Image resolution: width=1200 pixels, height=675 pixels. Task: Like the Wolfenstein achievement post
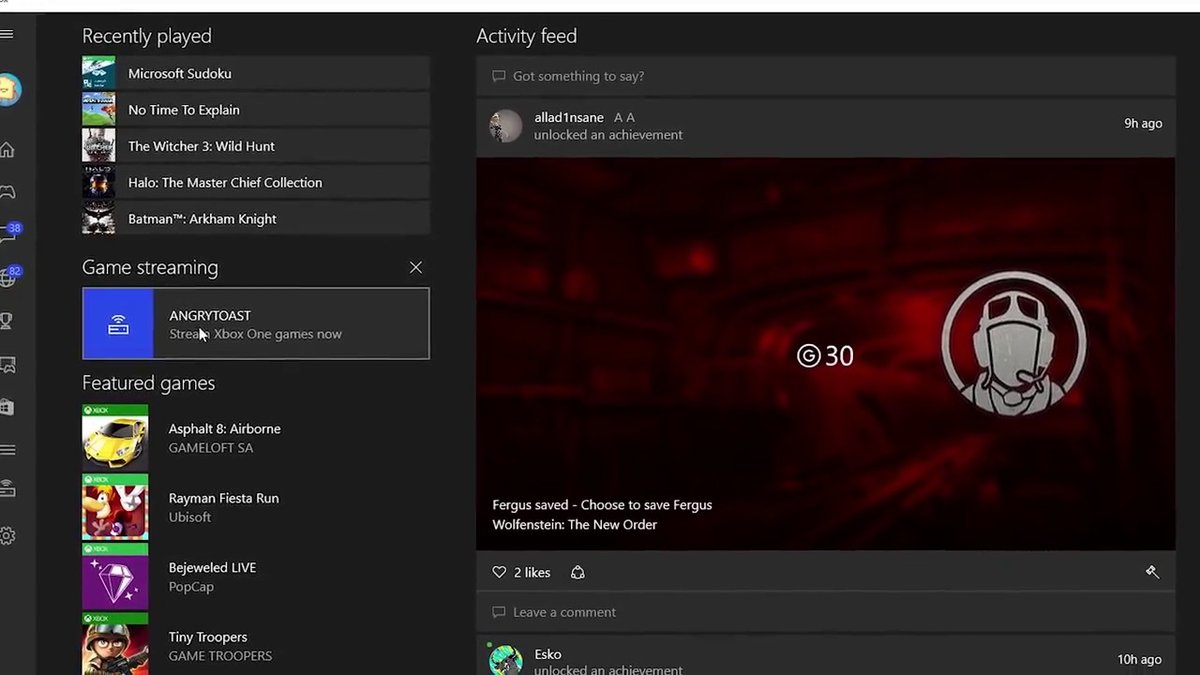[x=500, y=572]
